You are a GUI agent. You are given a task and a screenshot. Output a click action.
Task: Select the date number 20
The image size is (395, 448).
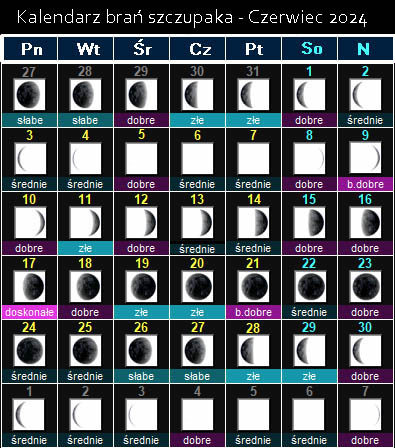(197, 263)
